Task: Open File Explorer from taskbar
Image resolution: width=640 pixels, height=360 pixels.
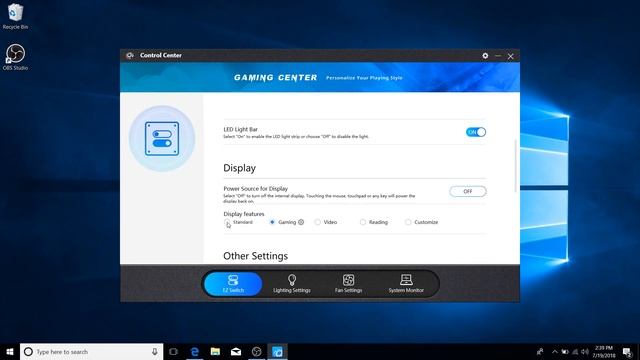Action: [x=215, y=351]
